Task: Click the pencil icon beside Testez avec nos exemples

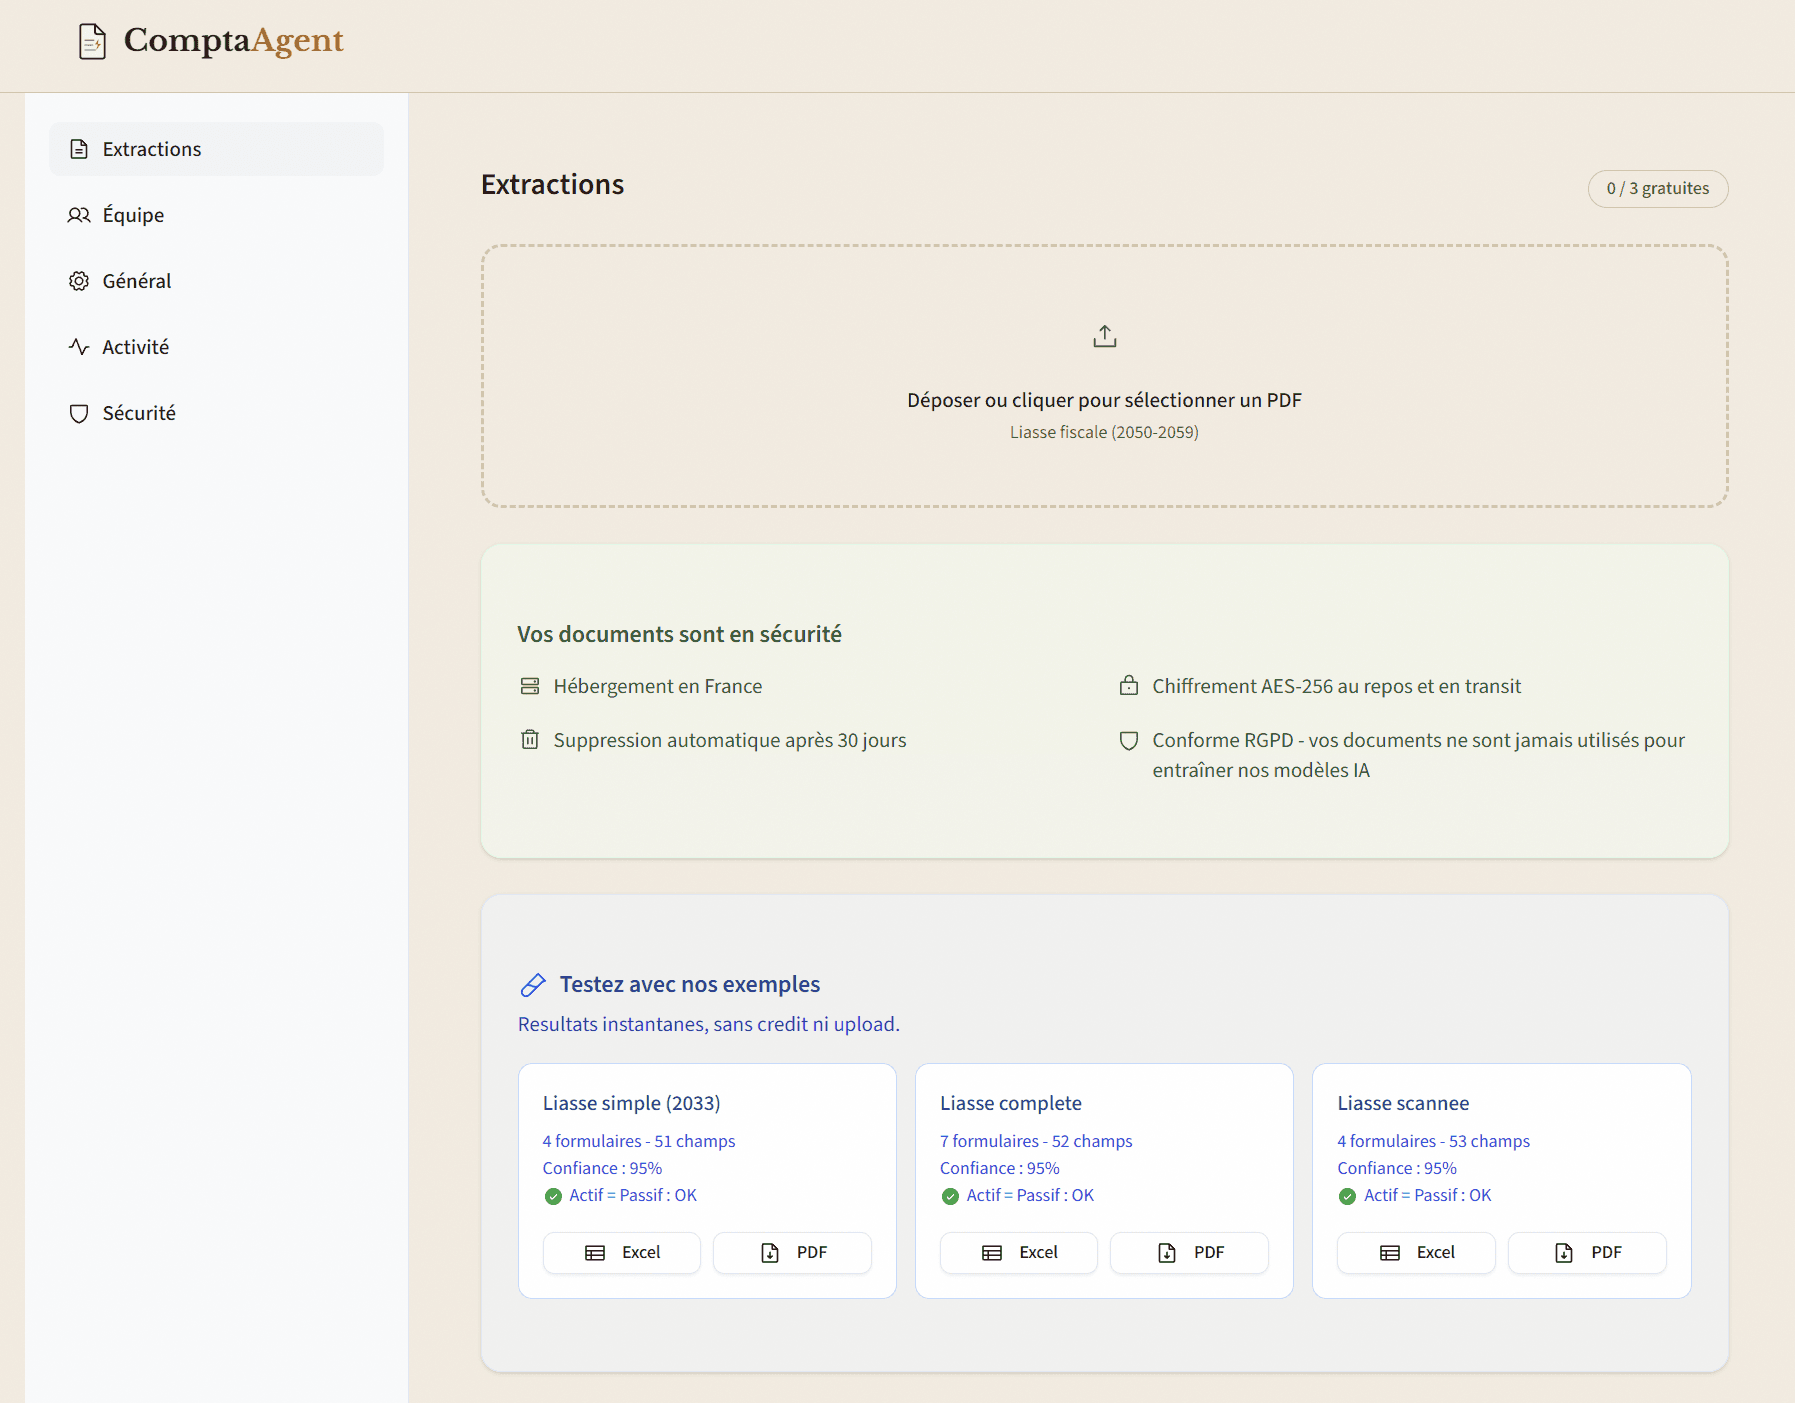Action: [x=533, y=984]
